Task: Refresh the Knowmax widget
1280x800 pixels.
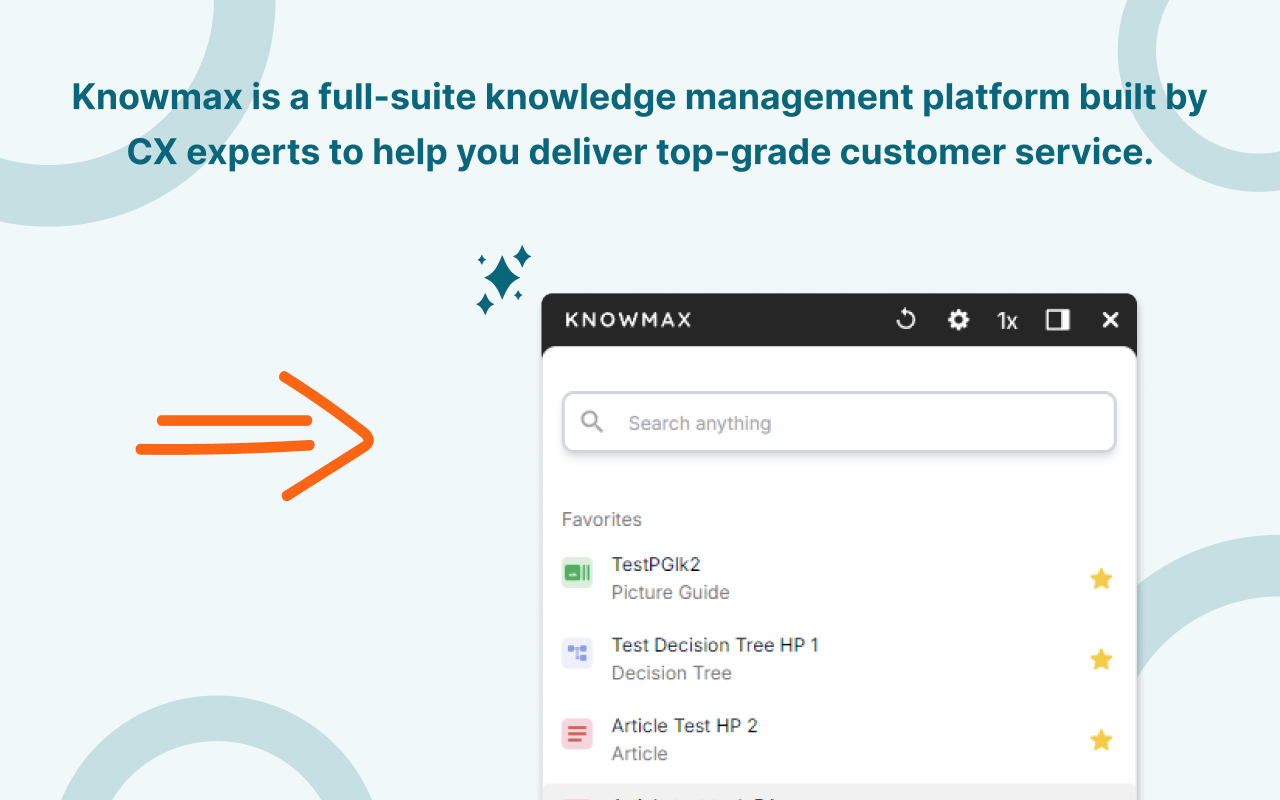Action: click(x=905, y=320)
